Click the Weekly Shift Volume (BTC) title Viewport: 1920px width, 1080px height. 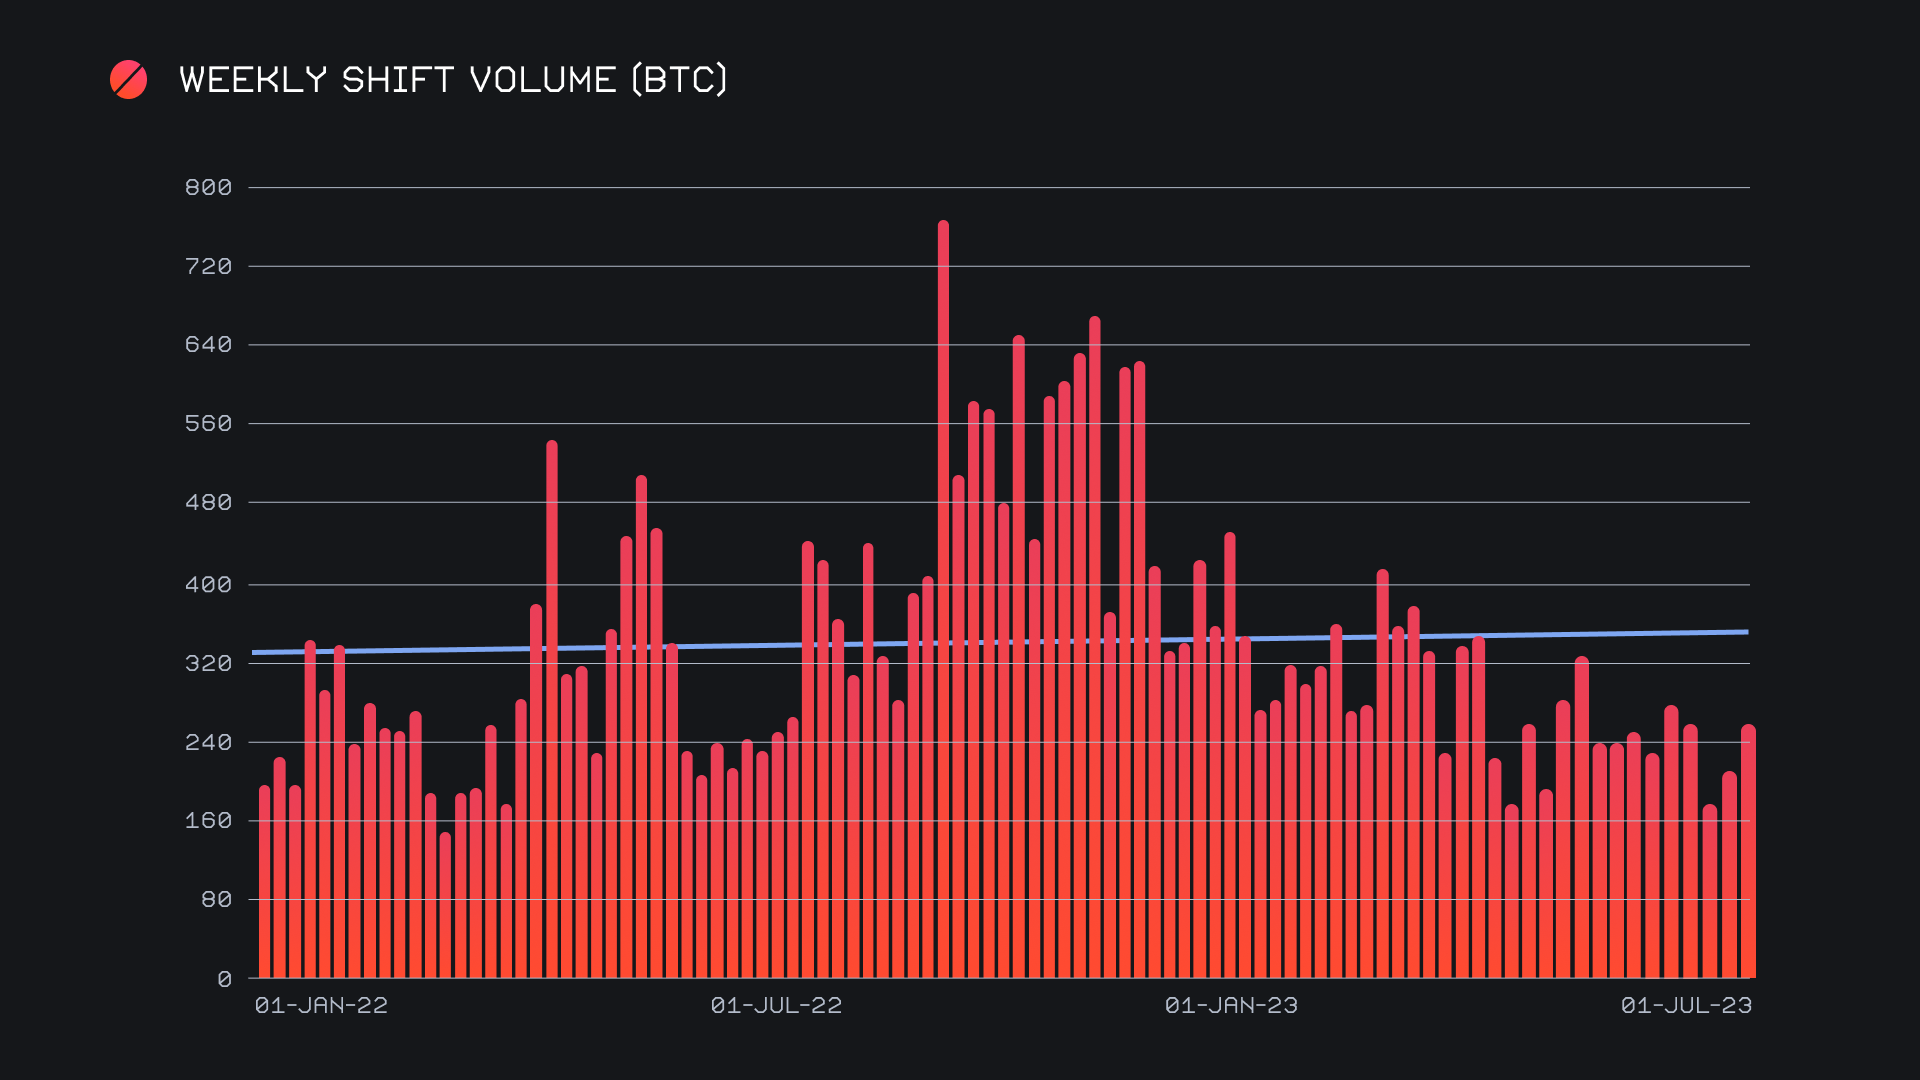pyautogui.click(x=453, y=80)
